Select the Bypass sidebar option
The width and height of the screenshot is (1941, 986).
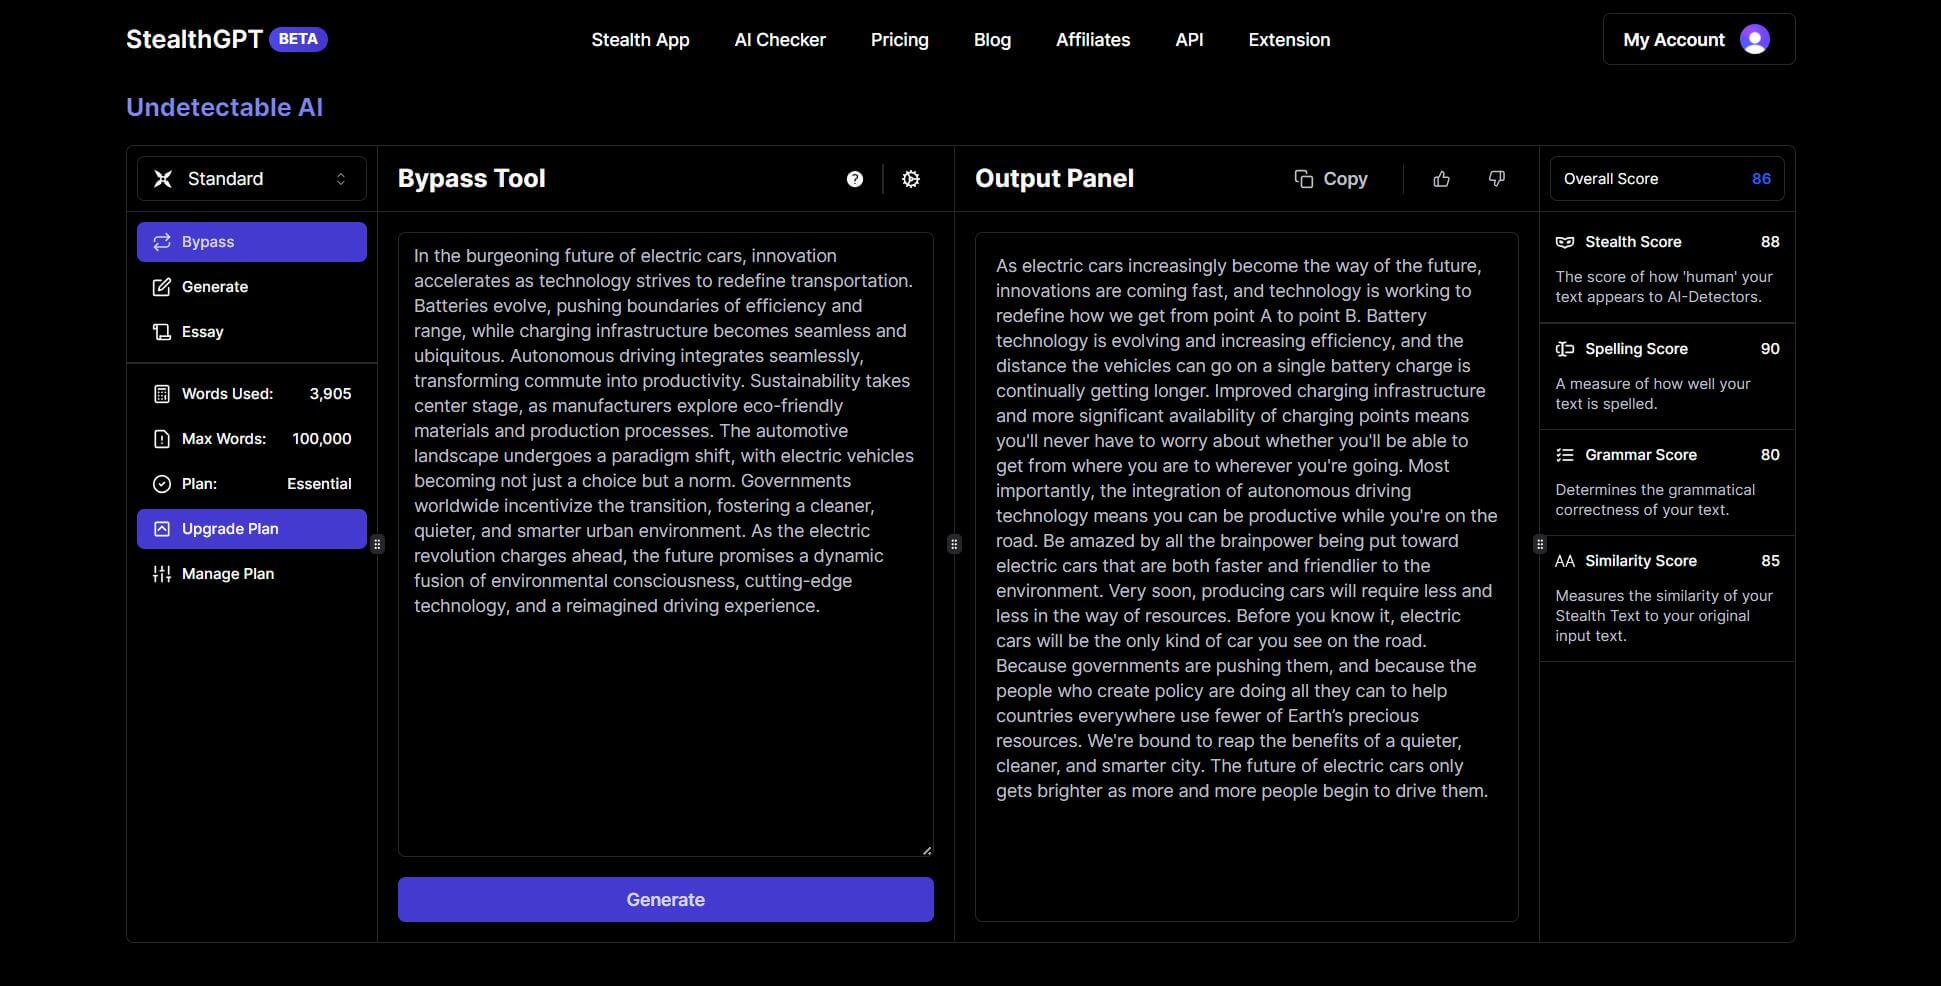point(252,242)
